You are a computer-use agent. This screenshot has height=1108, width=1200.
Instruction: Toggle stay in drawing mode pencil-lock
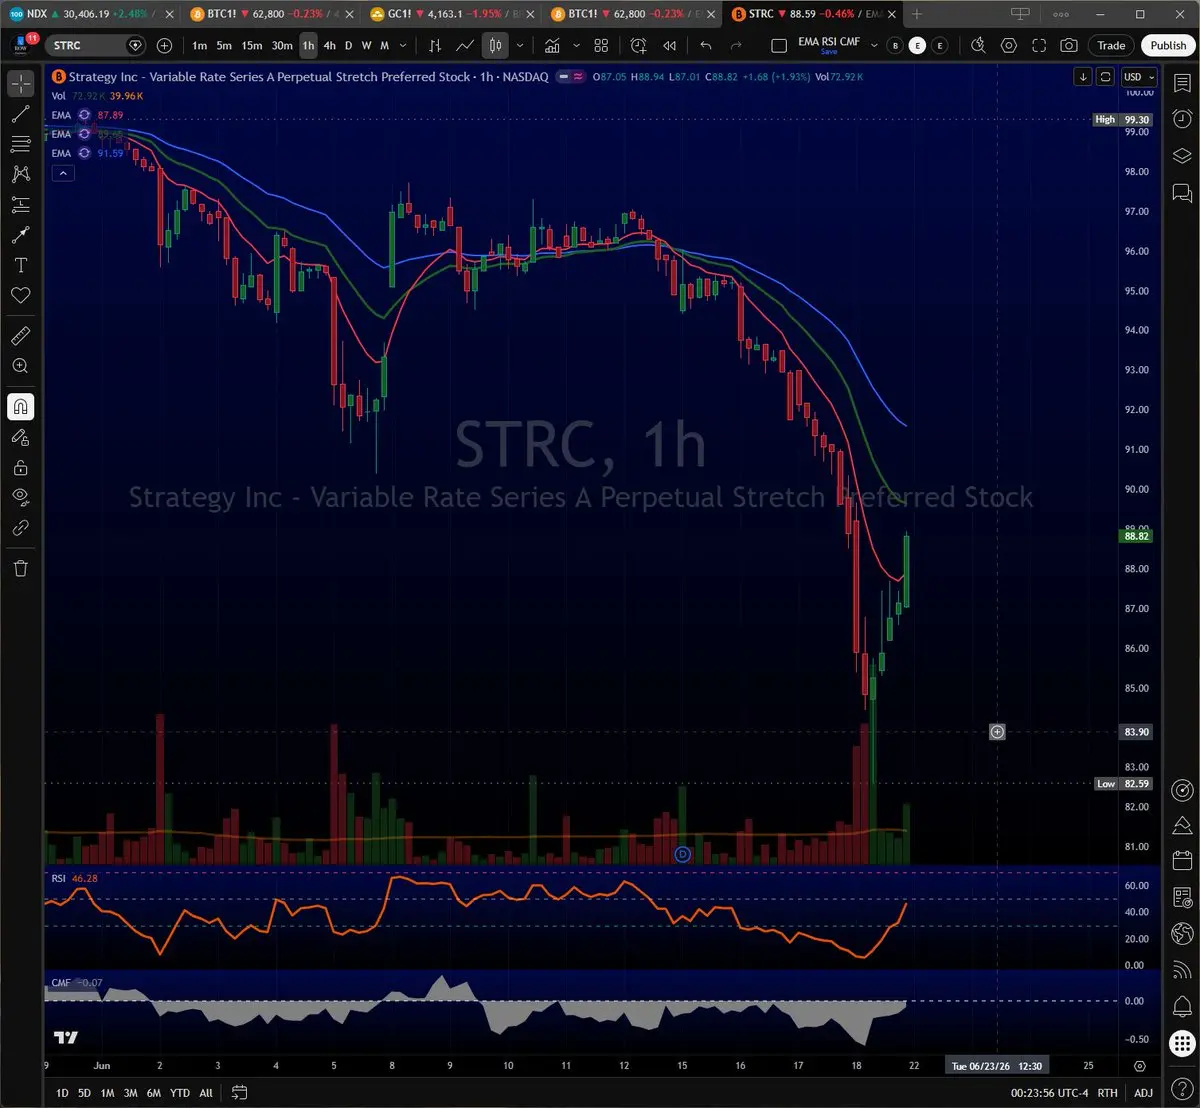(20, 437)
